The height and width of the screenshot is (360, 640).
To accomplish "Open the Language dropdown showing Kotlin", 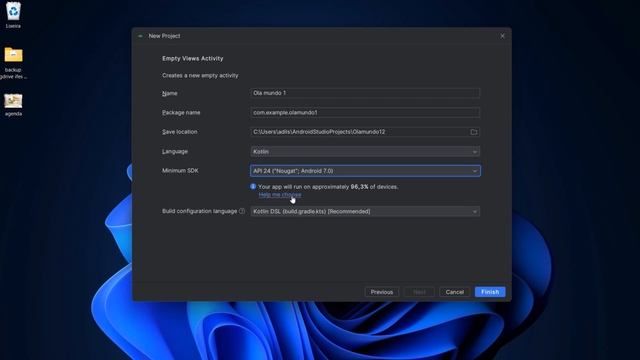I will click(365, 151).
